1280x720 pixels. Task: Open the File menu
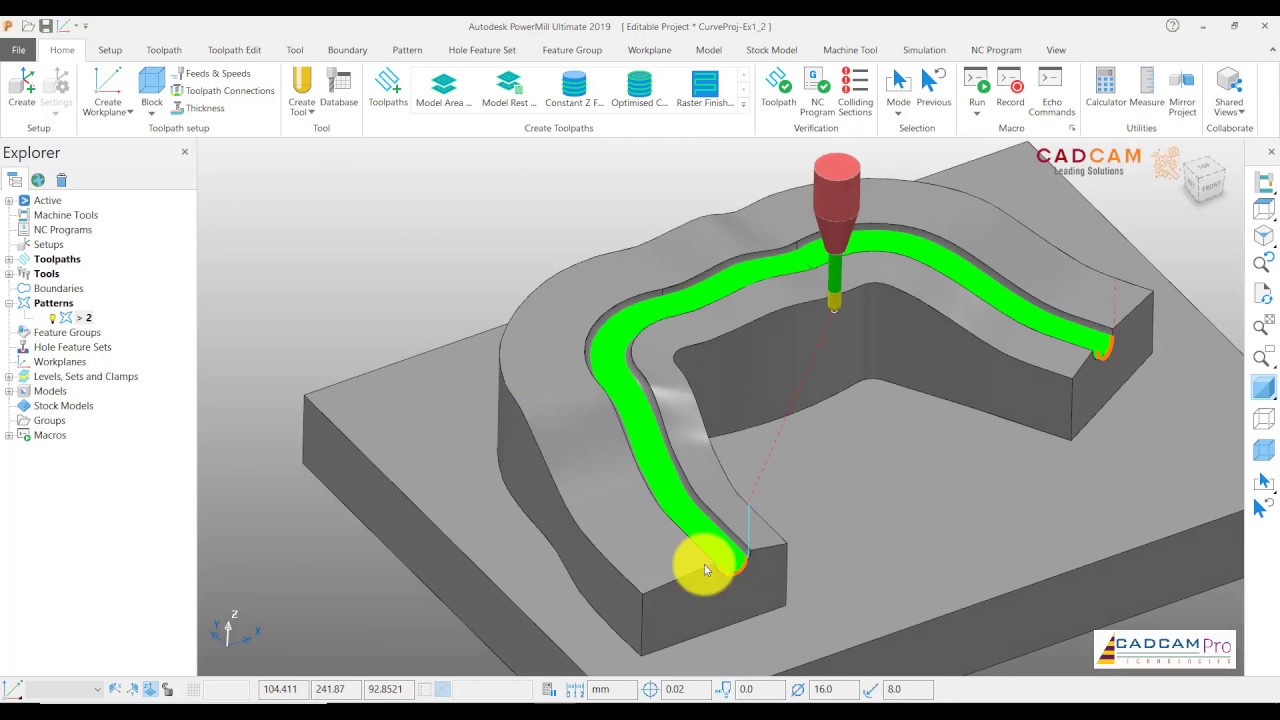pyautogui.click(x=18, y=50)
